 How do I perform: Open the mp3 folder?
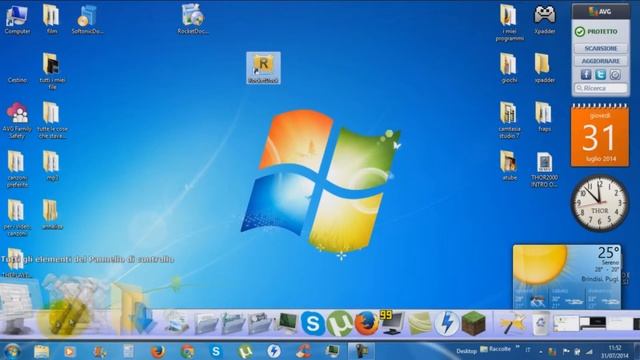[x=52, y=166]
